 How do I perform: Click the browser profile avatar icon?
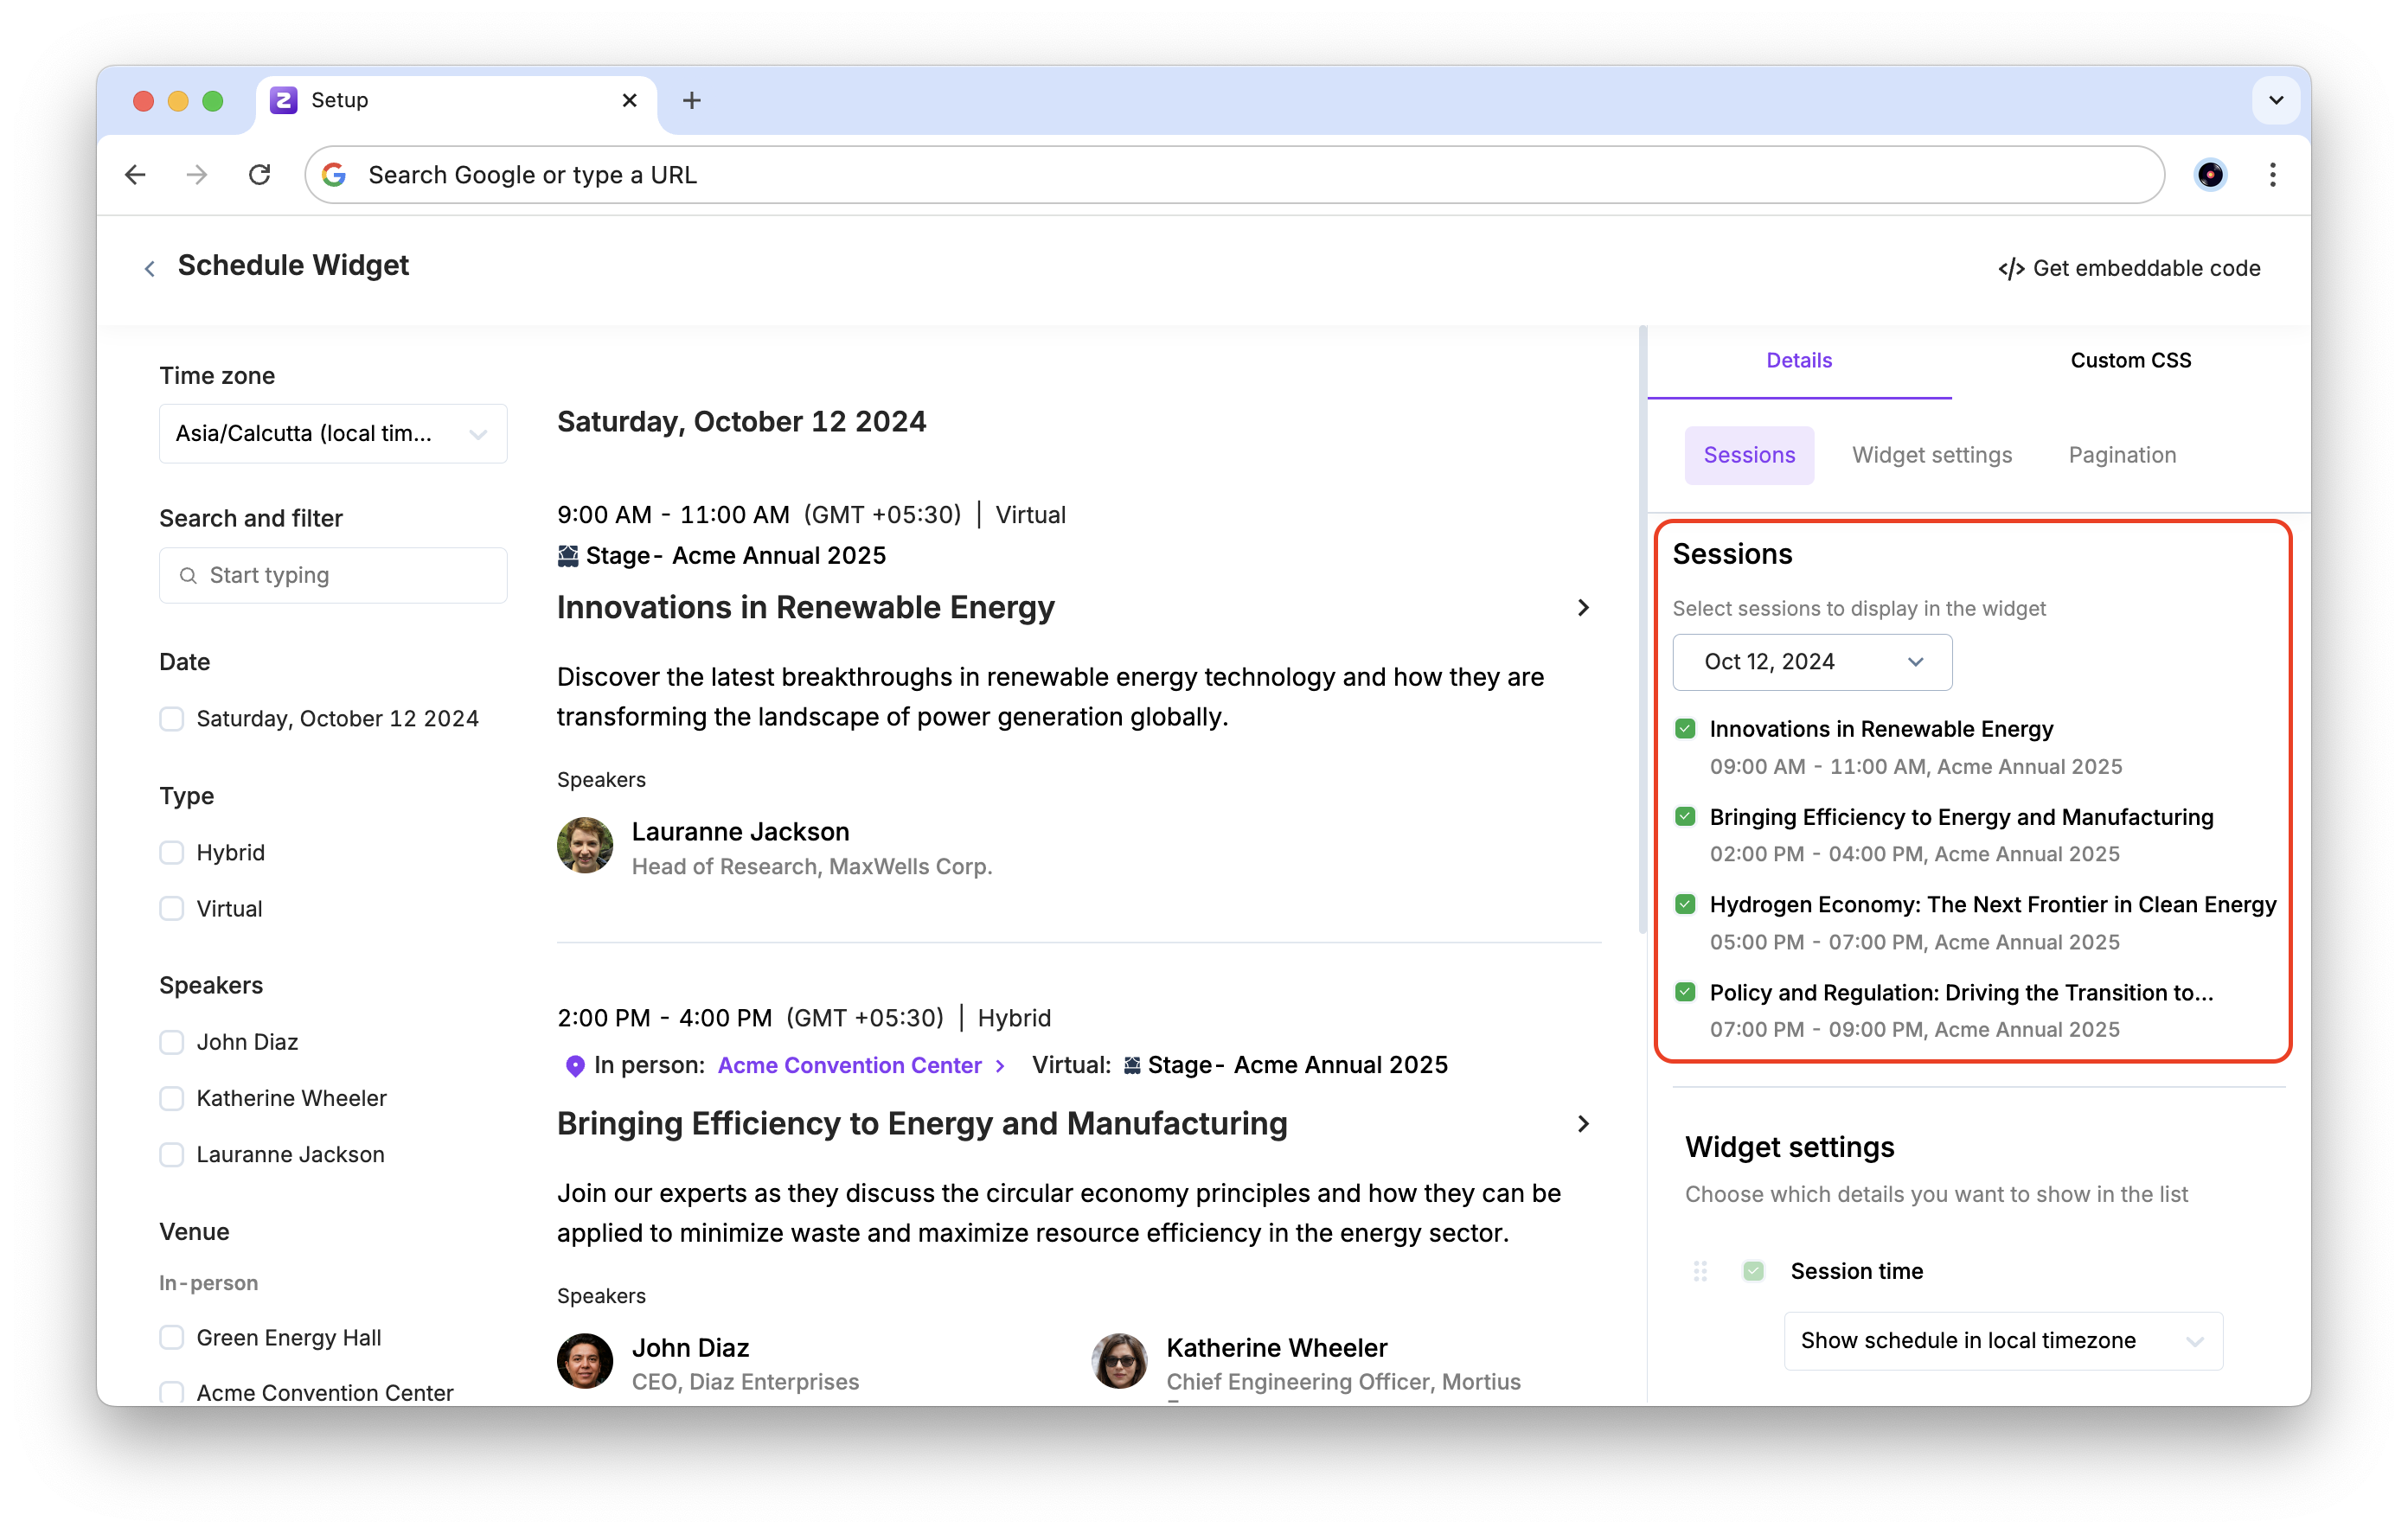pos(2210,175)
